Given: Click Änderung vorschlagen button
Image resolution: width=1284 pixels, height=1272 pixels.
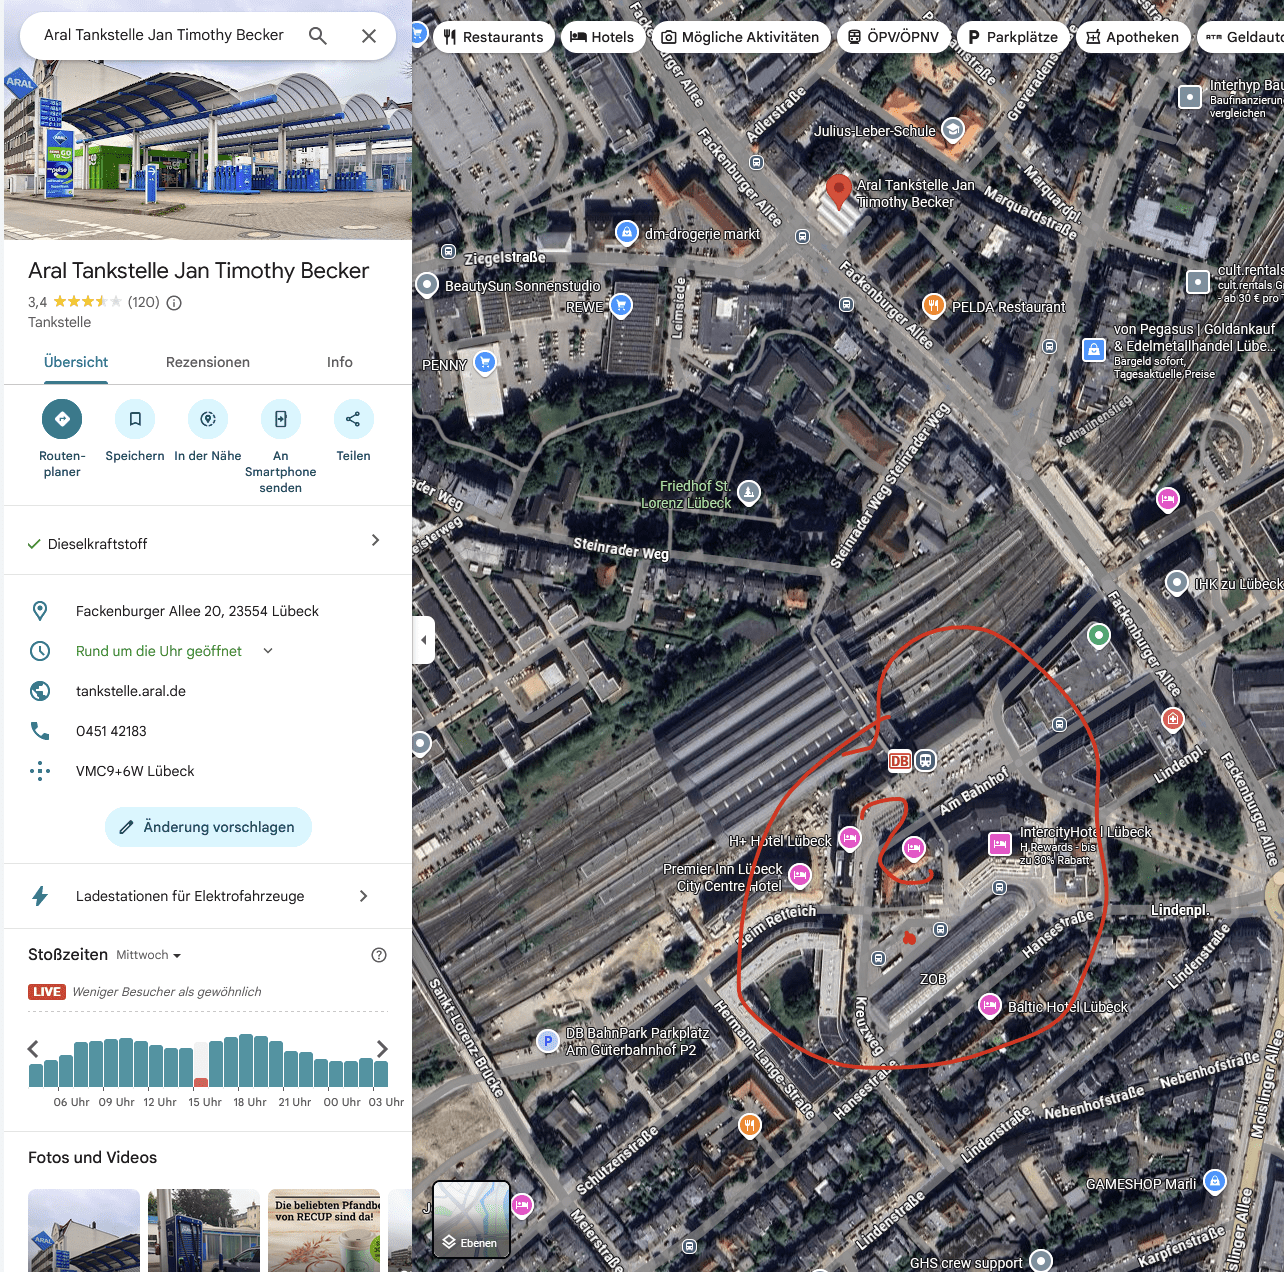Looking at the screenshot, I should pos(208,827).
